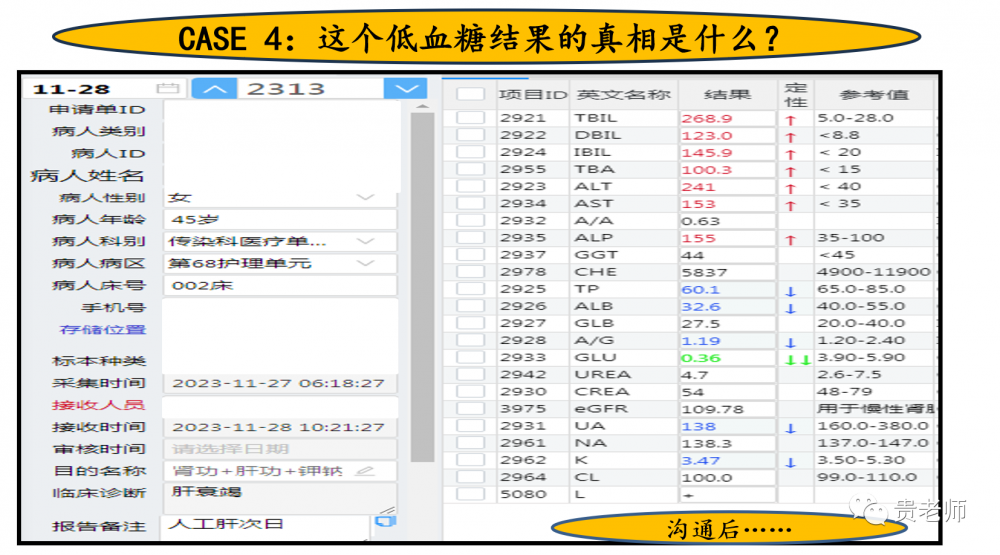The image size is (1000, 555).
Task: Expand the 病人病区 ward dropdown
Action: (365, 264)
